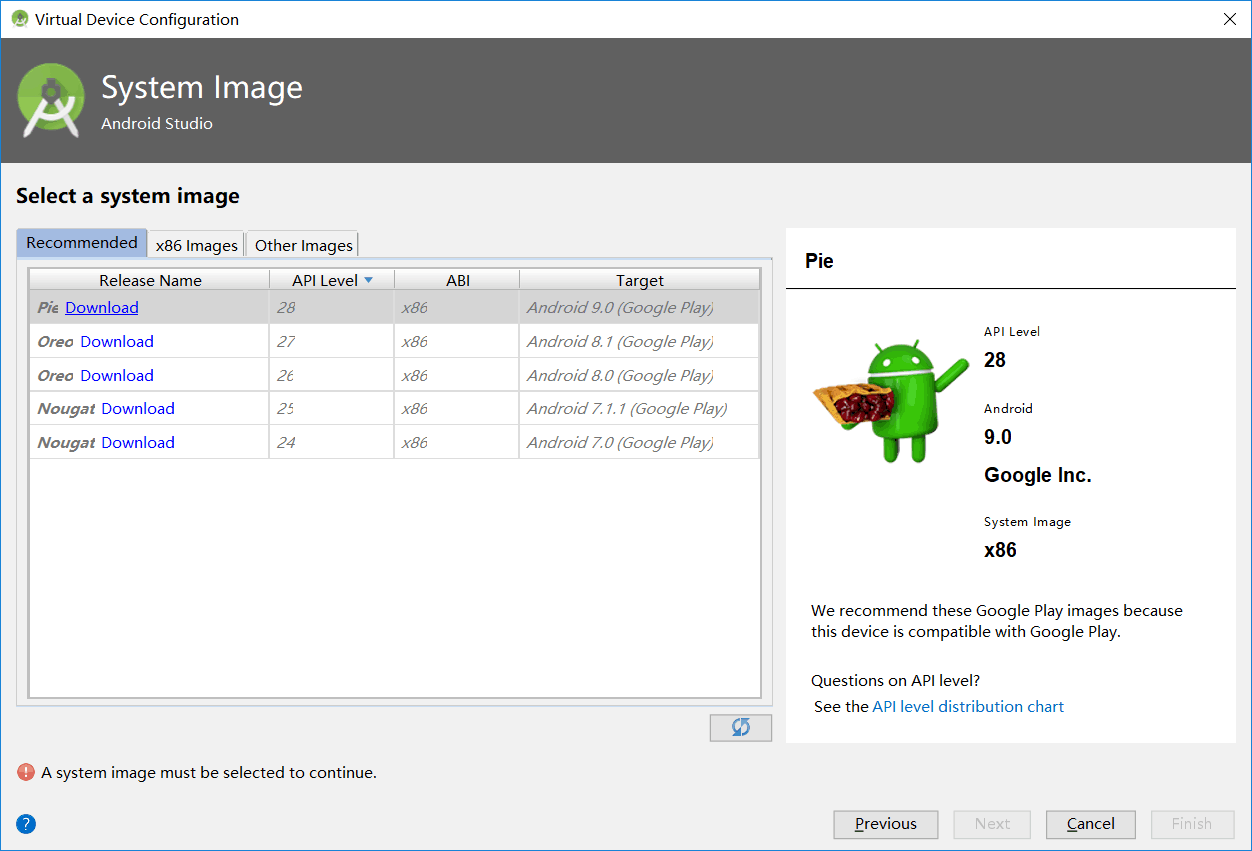Select the Android 7.0 (Google Play) target cell

point(640,442)
